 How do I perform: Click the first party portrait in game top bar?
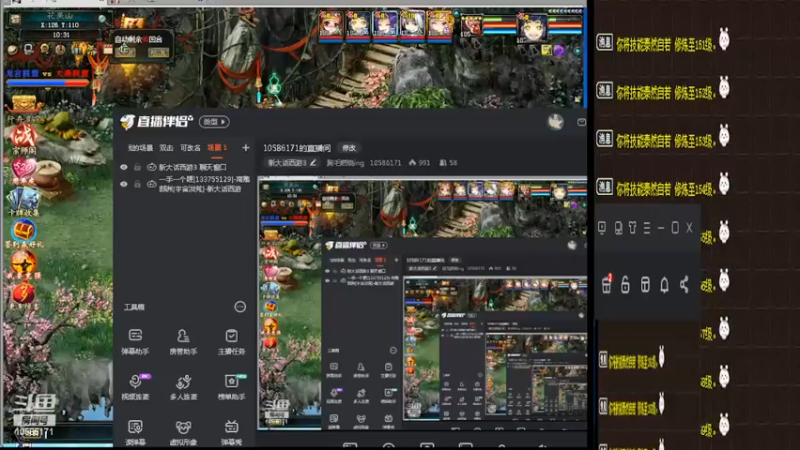(331, 25)
